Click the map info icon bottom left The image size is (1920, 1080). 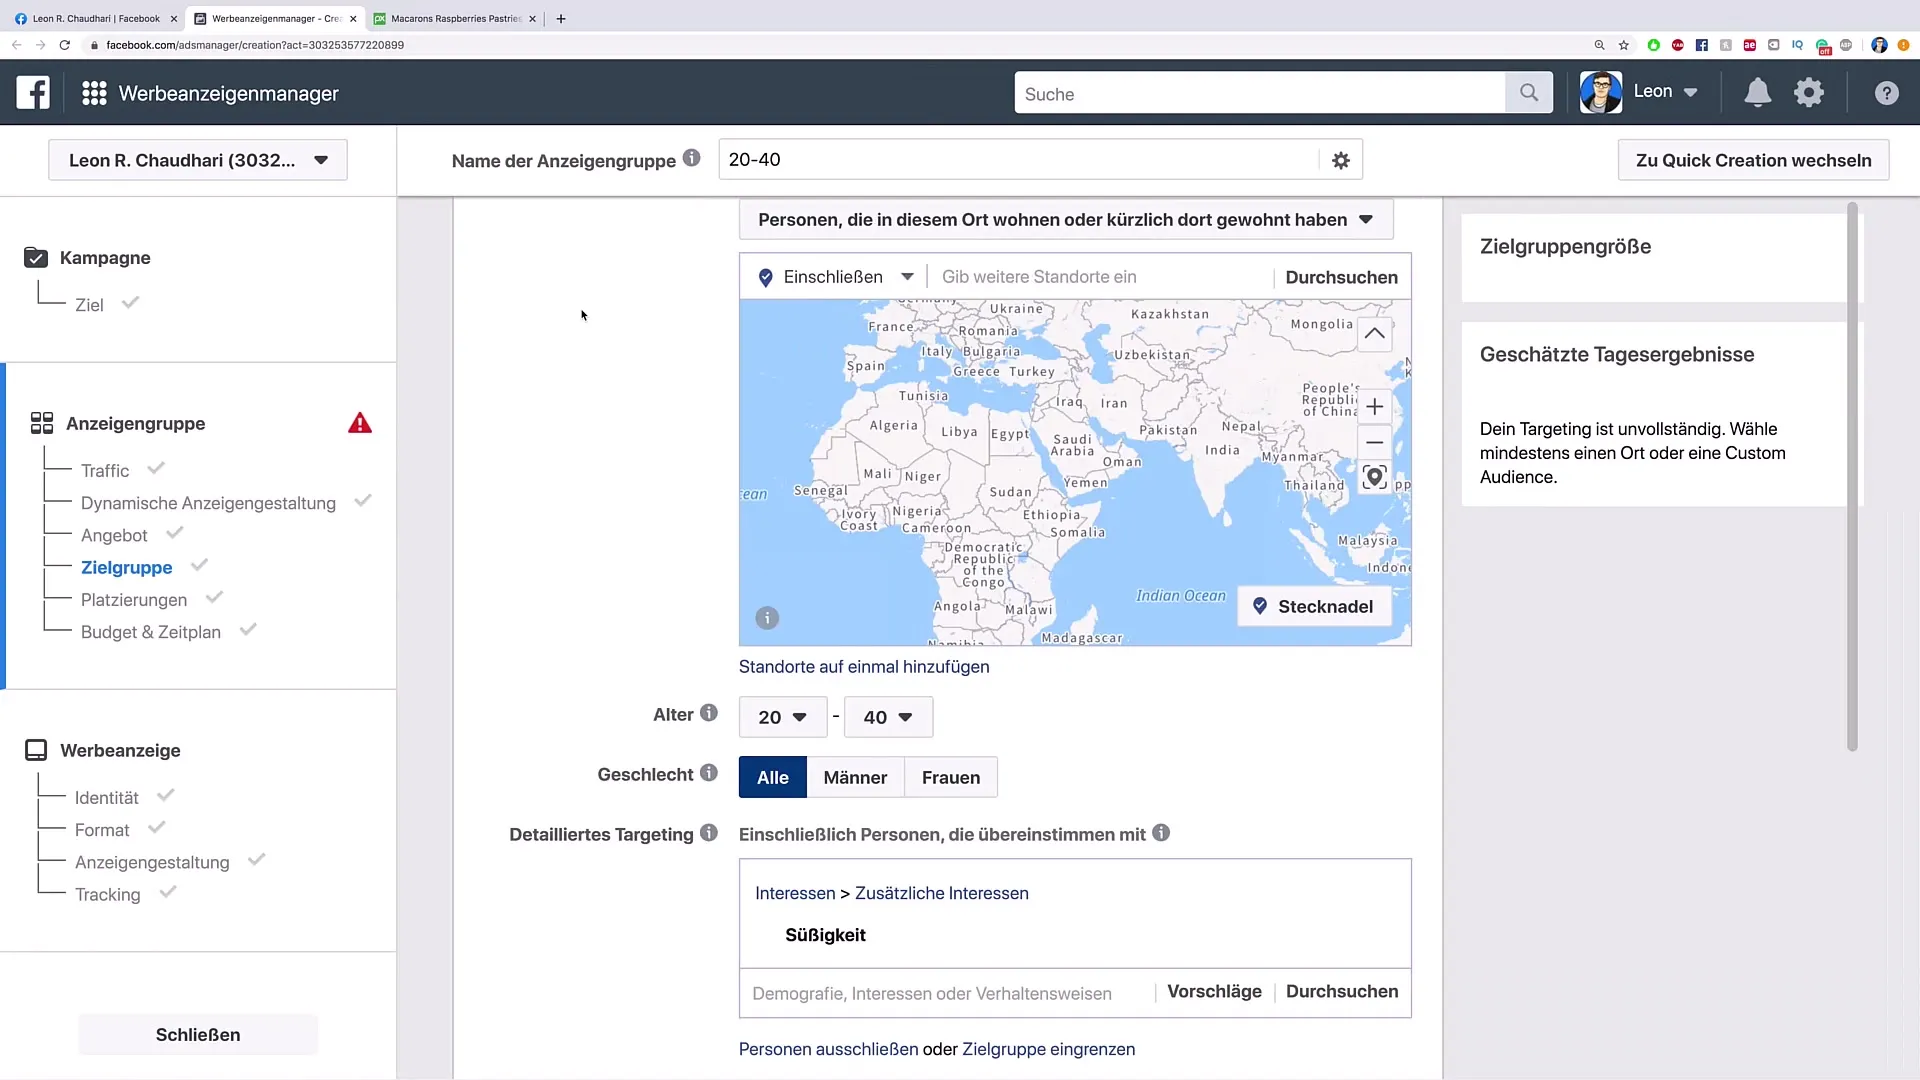pos(767,618)
